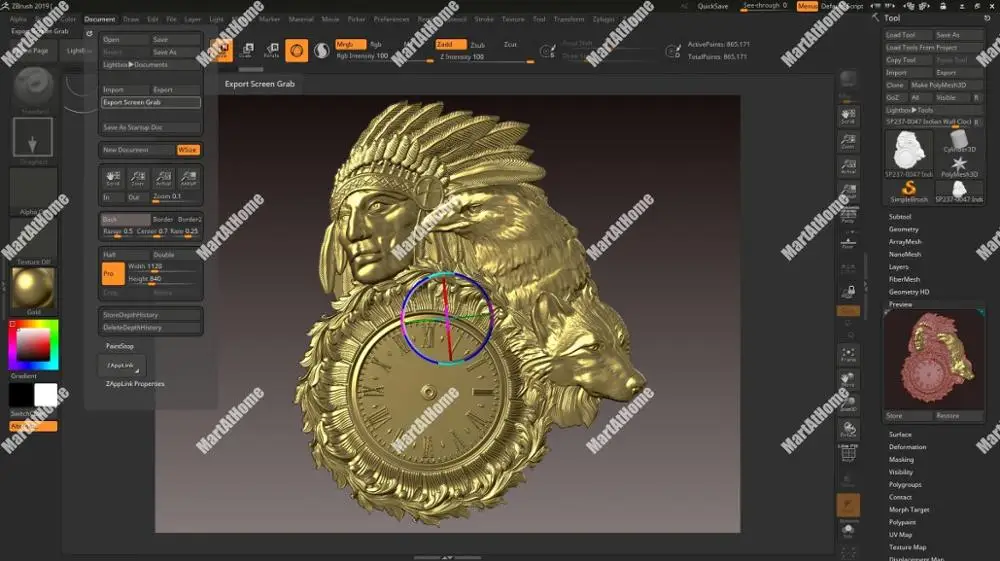Click Save As Startup Doc

151,128
